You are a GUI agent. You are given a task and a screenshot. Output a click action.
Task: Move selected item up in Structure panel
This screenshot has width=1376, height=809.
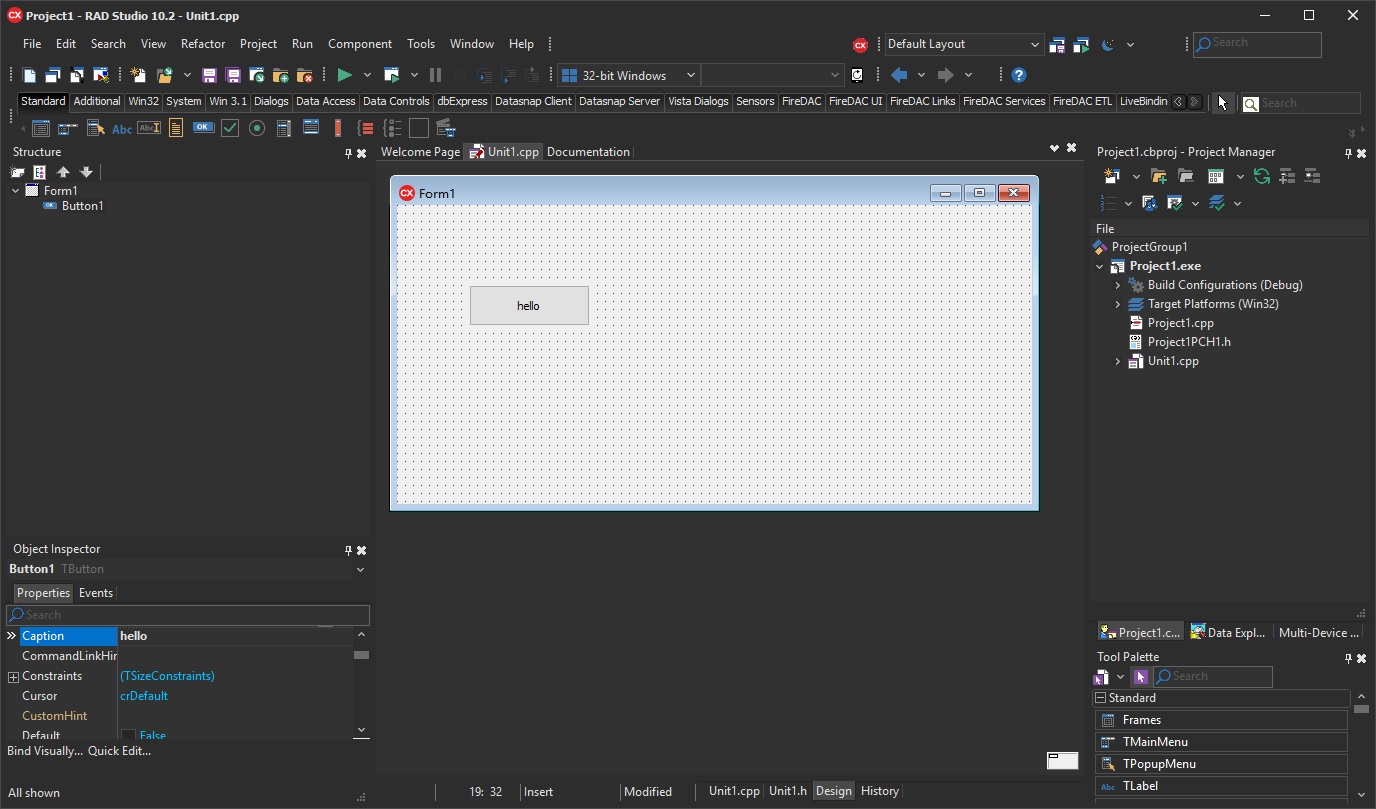(x=63, y=172)
